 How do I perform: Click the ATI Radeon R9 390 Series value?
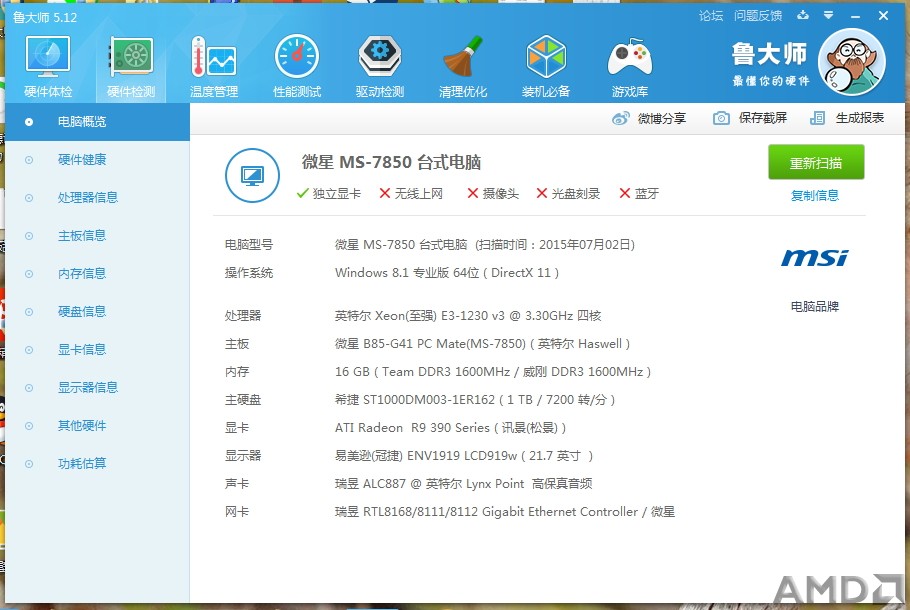pos(450,428)
